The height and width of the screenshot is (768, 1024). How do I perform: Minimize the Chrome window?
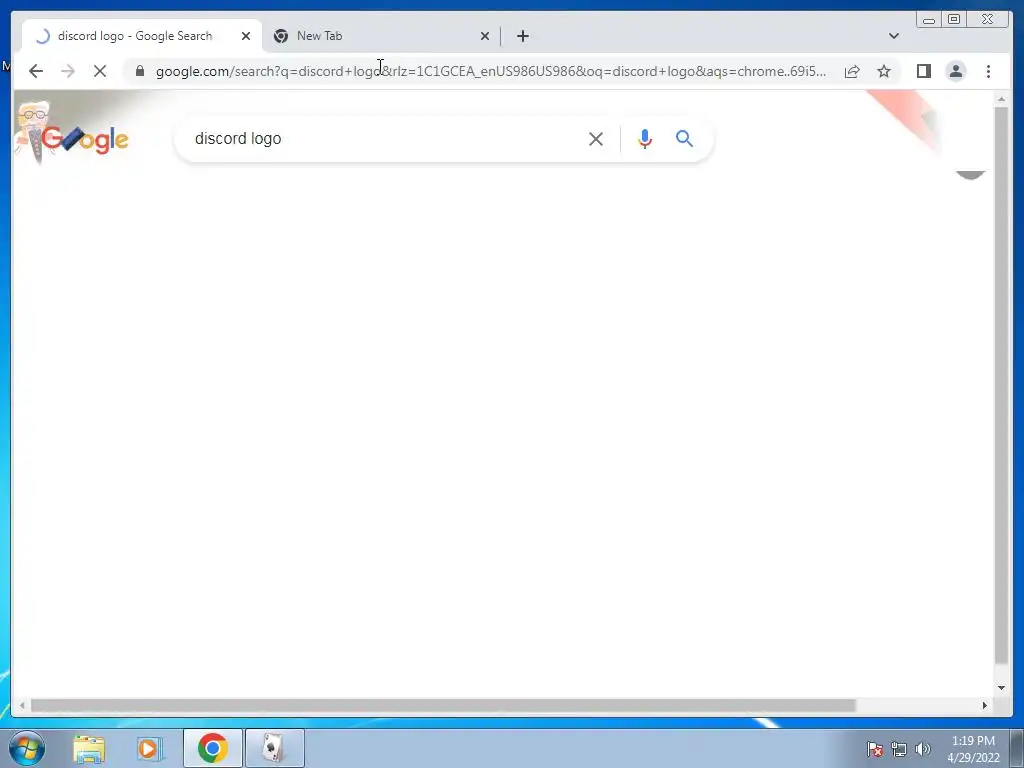point(929,20)
